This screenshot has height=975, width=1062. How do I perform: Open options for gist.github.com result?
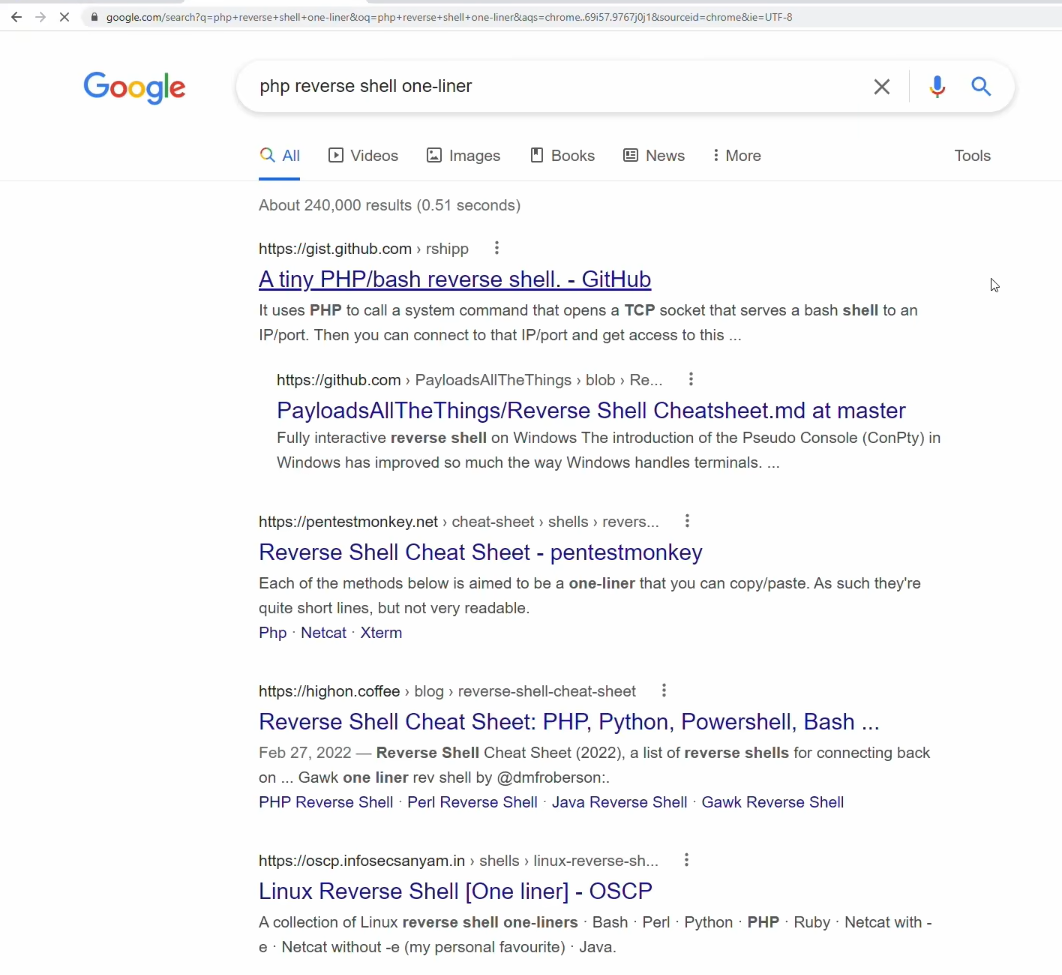click(x=496, y=248)
